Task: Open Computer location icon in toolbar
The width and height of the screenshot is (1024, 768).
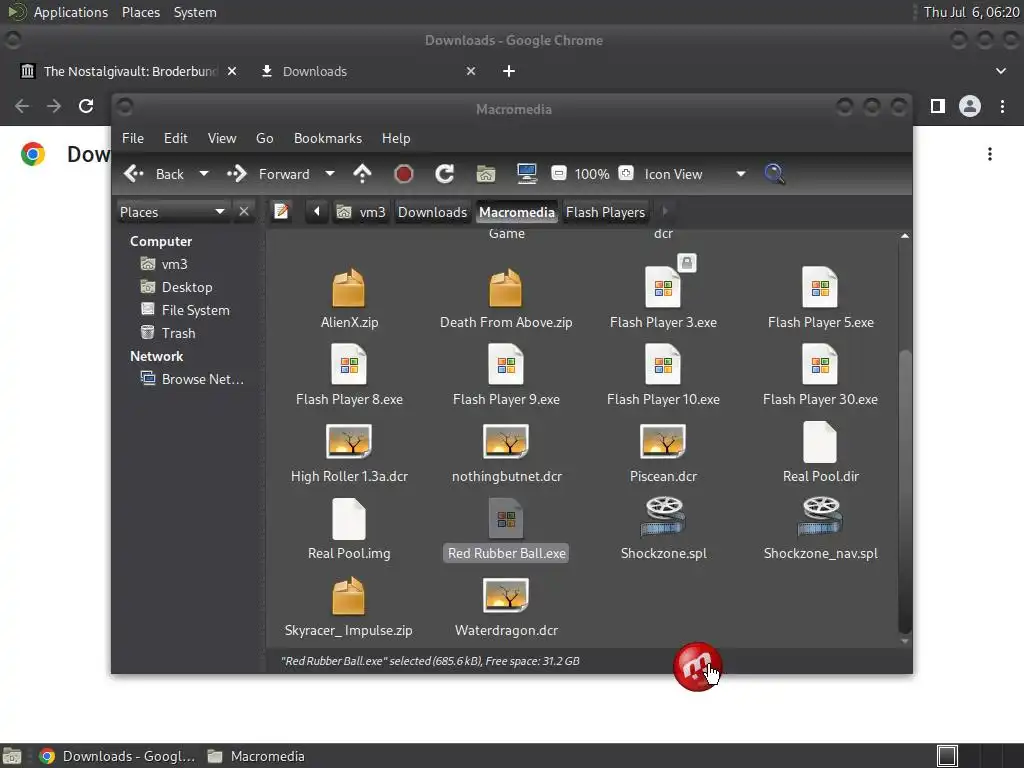Action: (x=526, y=174)
